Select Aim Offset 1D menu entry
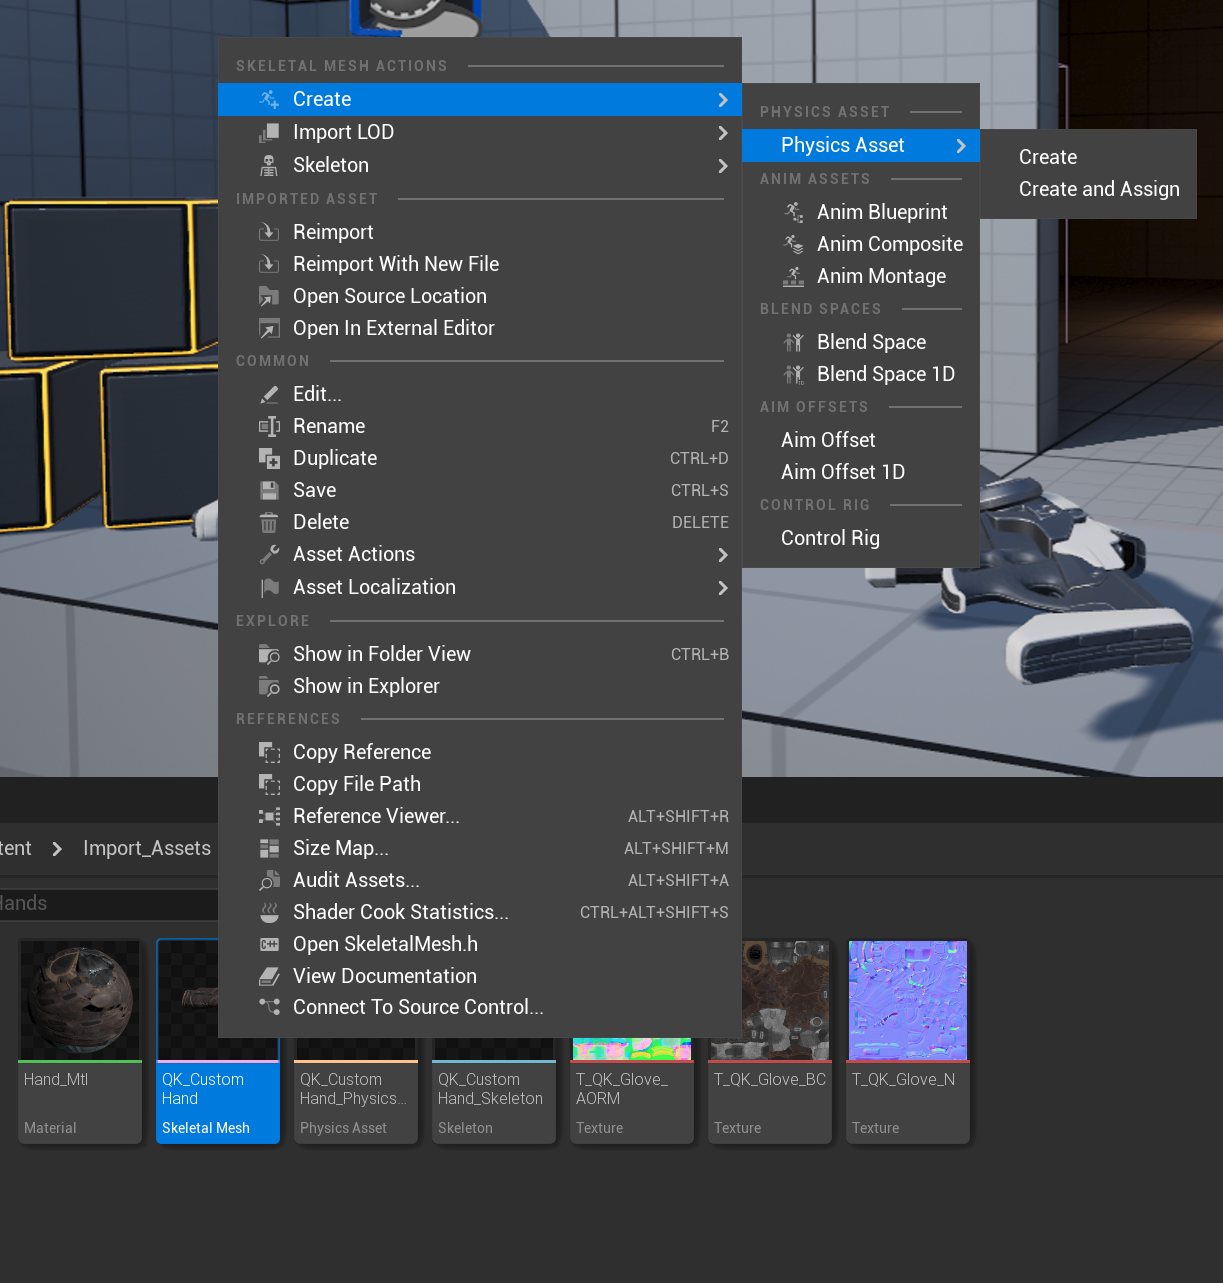1223x1283 pixels. [x=842, y=472]
